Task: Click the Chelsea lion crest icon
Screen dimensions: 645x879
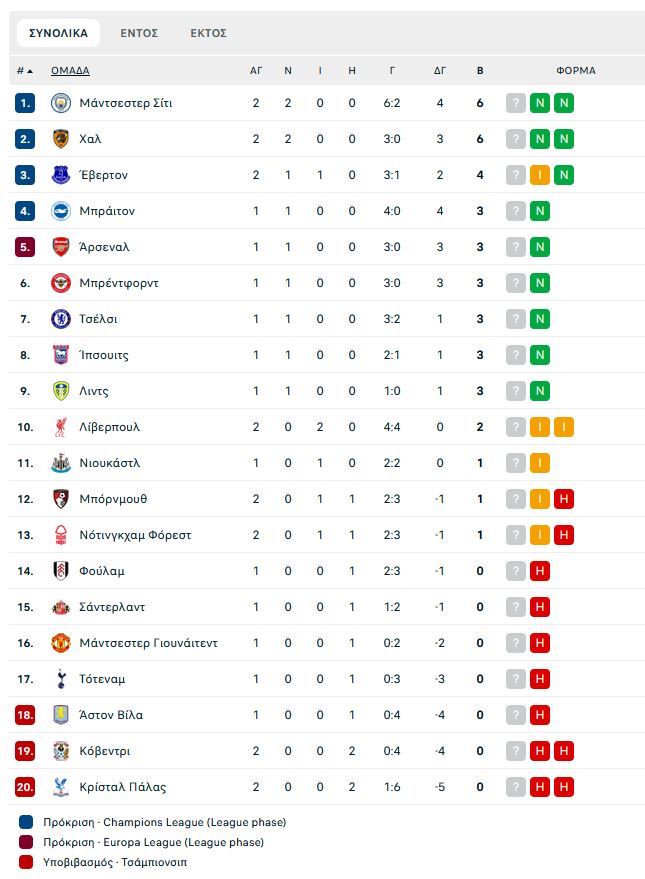Action: (x=61, y=319)
